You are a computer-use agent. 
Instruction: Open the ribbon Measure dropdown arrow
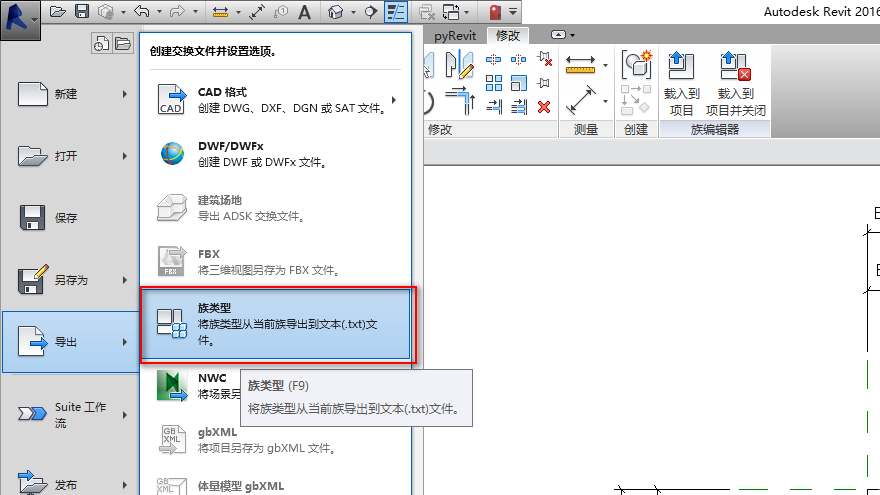[605, 66]
